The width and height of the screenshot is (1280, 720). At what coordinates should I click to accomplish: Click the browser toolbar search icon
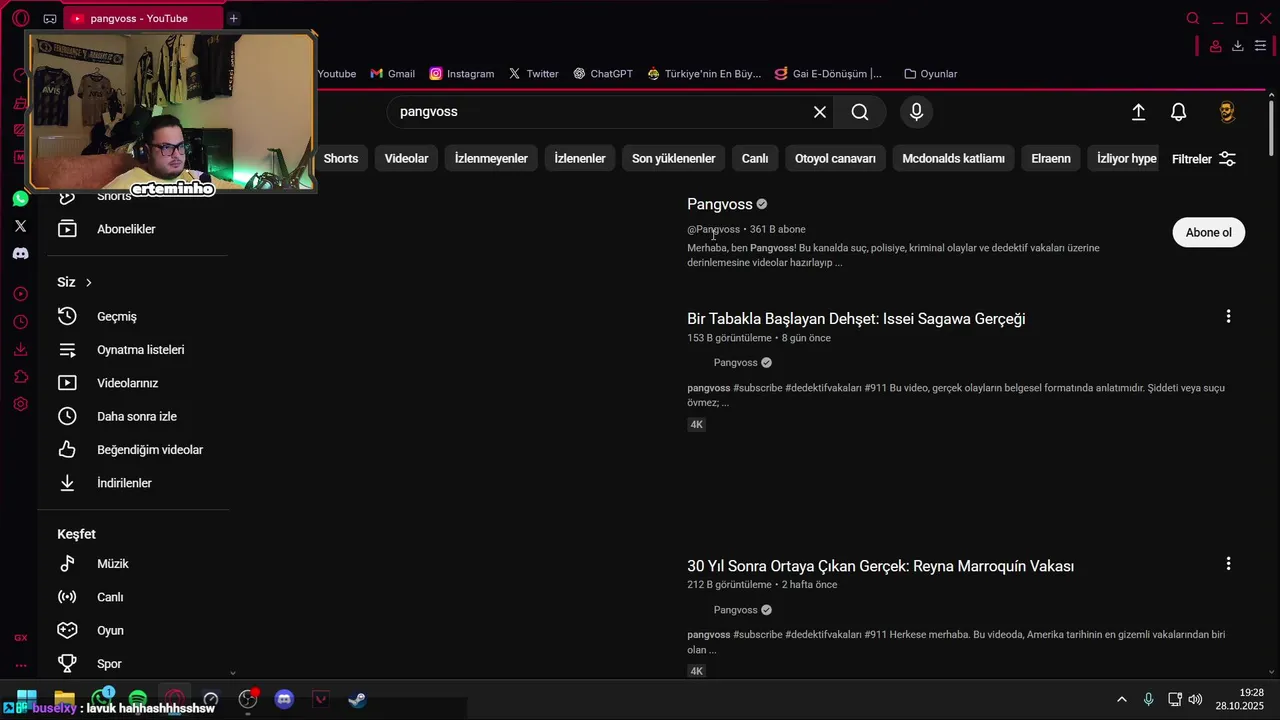click(x=1193, y=18)
